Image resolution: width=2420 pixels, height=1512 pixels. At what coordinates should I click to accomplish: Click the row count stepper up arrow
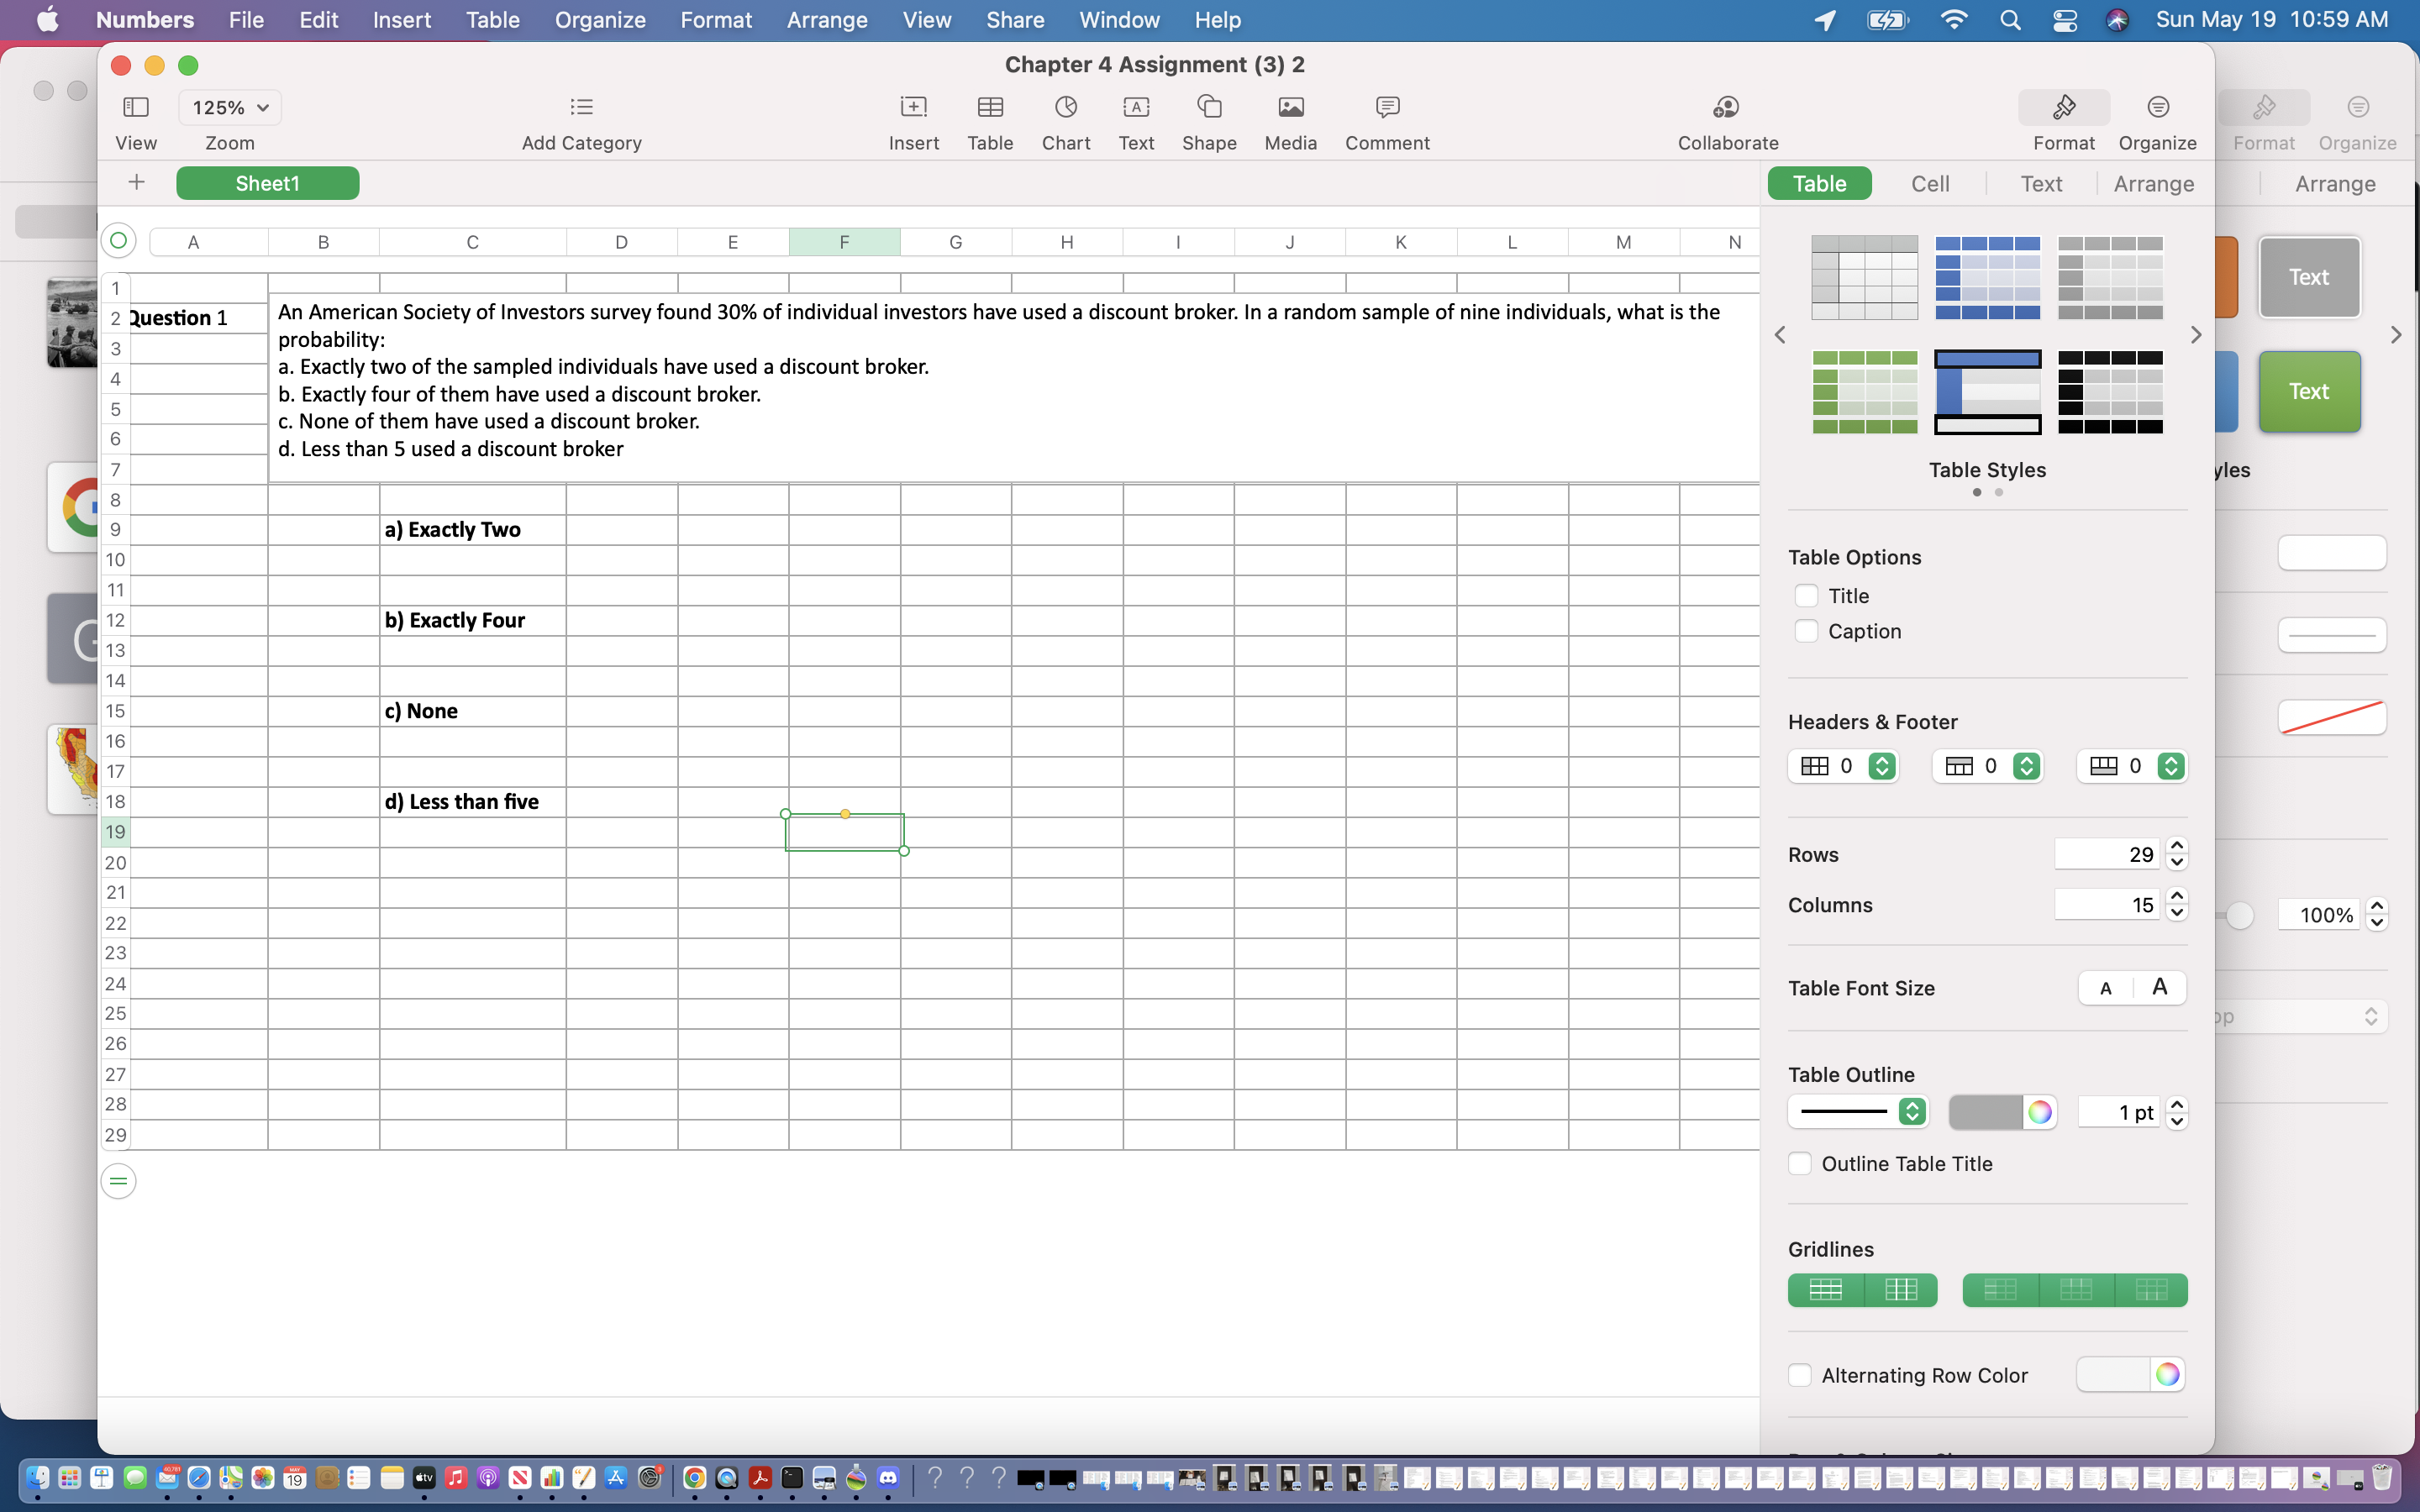(x=2176, y=847)
